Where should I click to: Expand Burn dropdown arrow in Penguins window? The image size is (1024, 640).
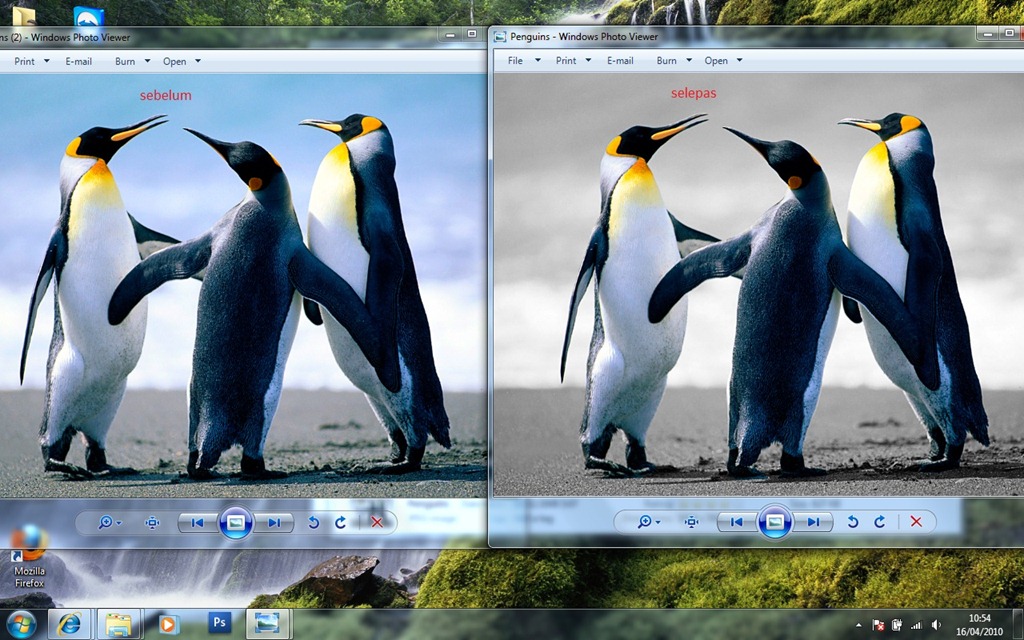689,60
